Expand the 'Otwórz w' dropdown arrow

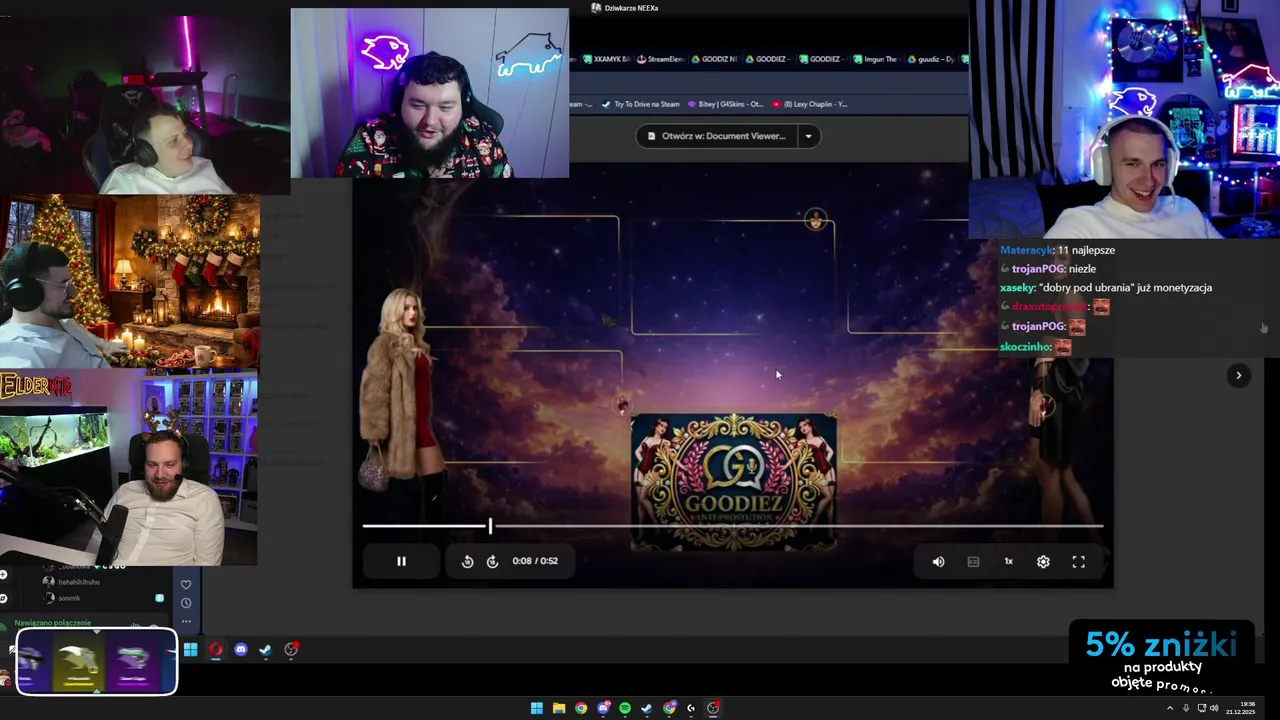click(x=808, y=136)
